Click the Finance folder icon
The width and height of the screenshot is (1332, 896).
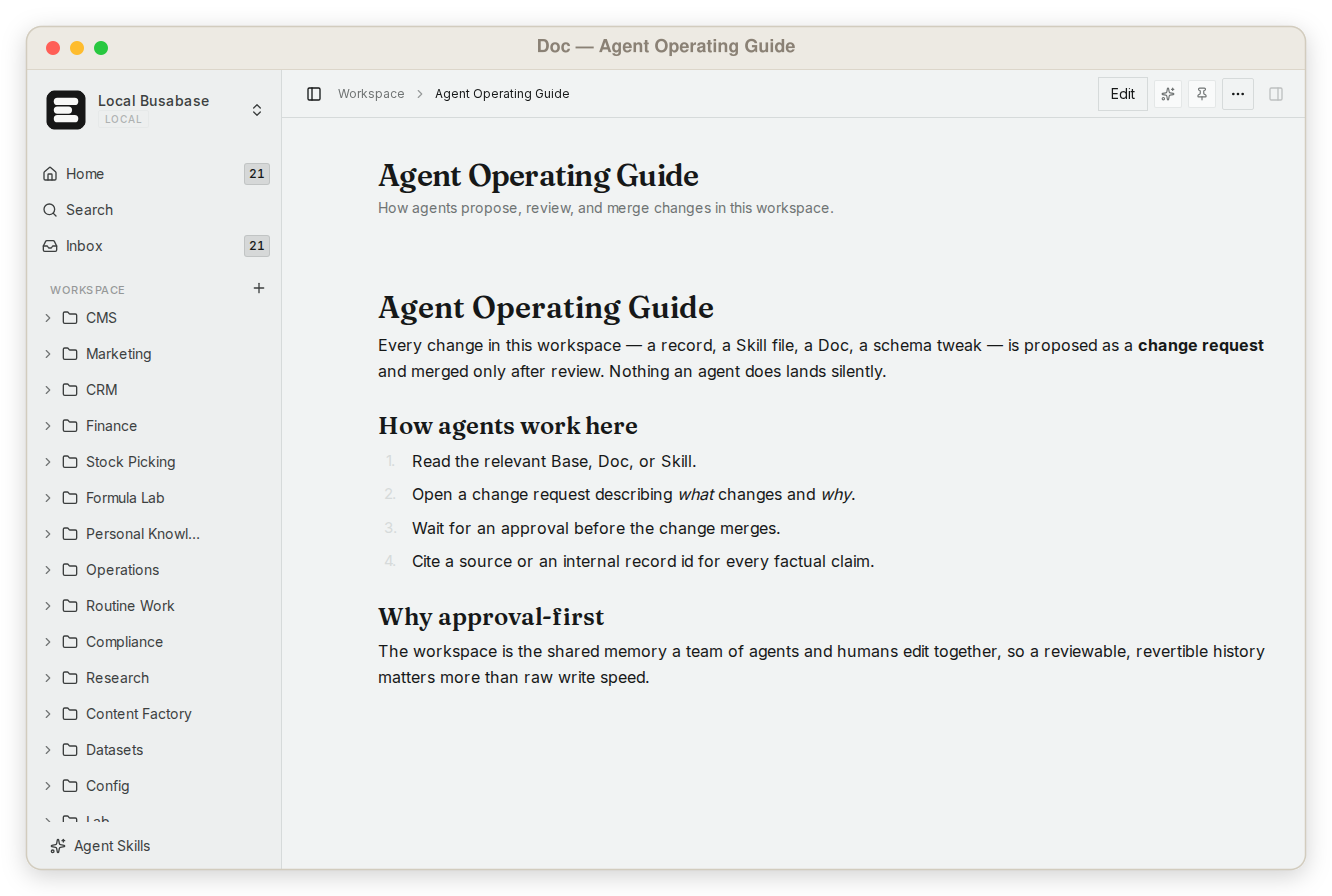click(70, 426)
